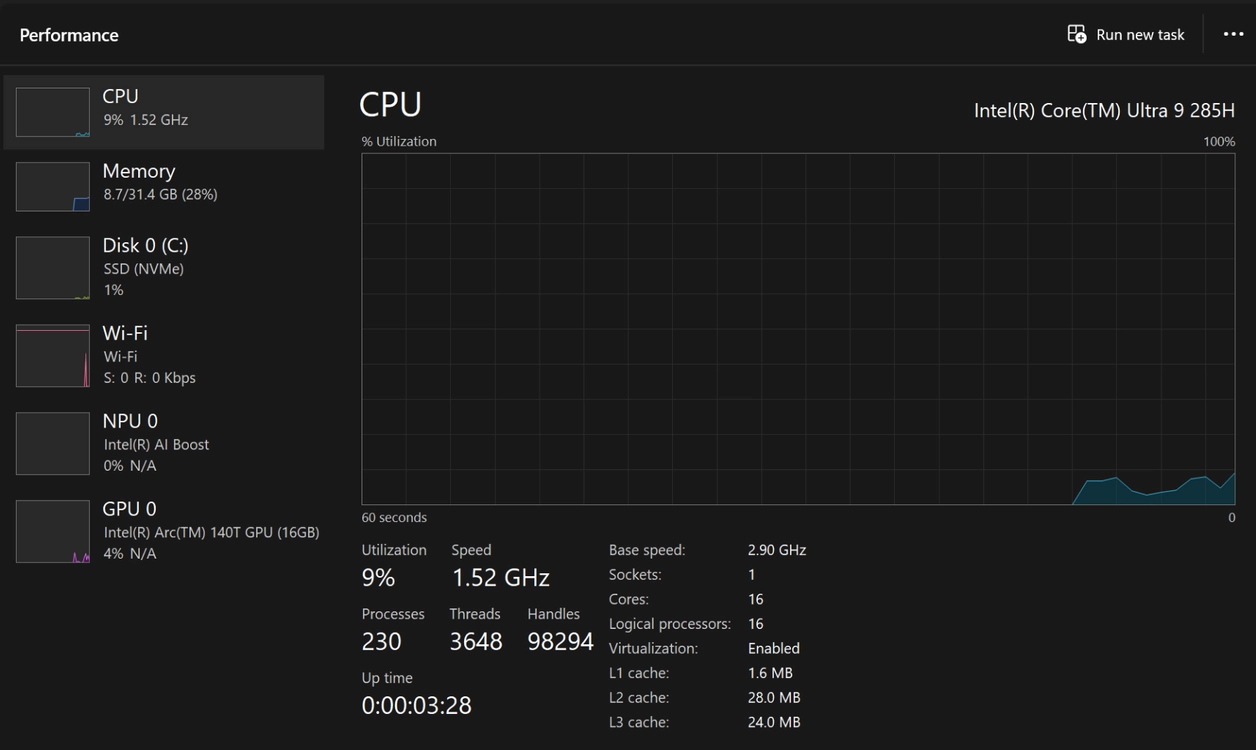This screenshot has width=1256, height=750.
Task: Click the Intel(R) Core(TM) Ultra 9 285H label
Action: 1104,111
